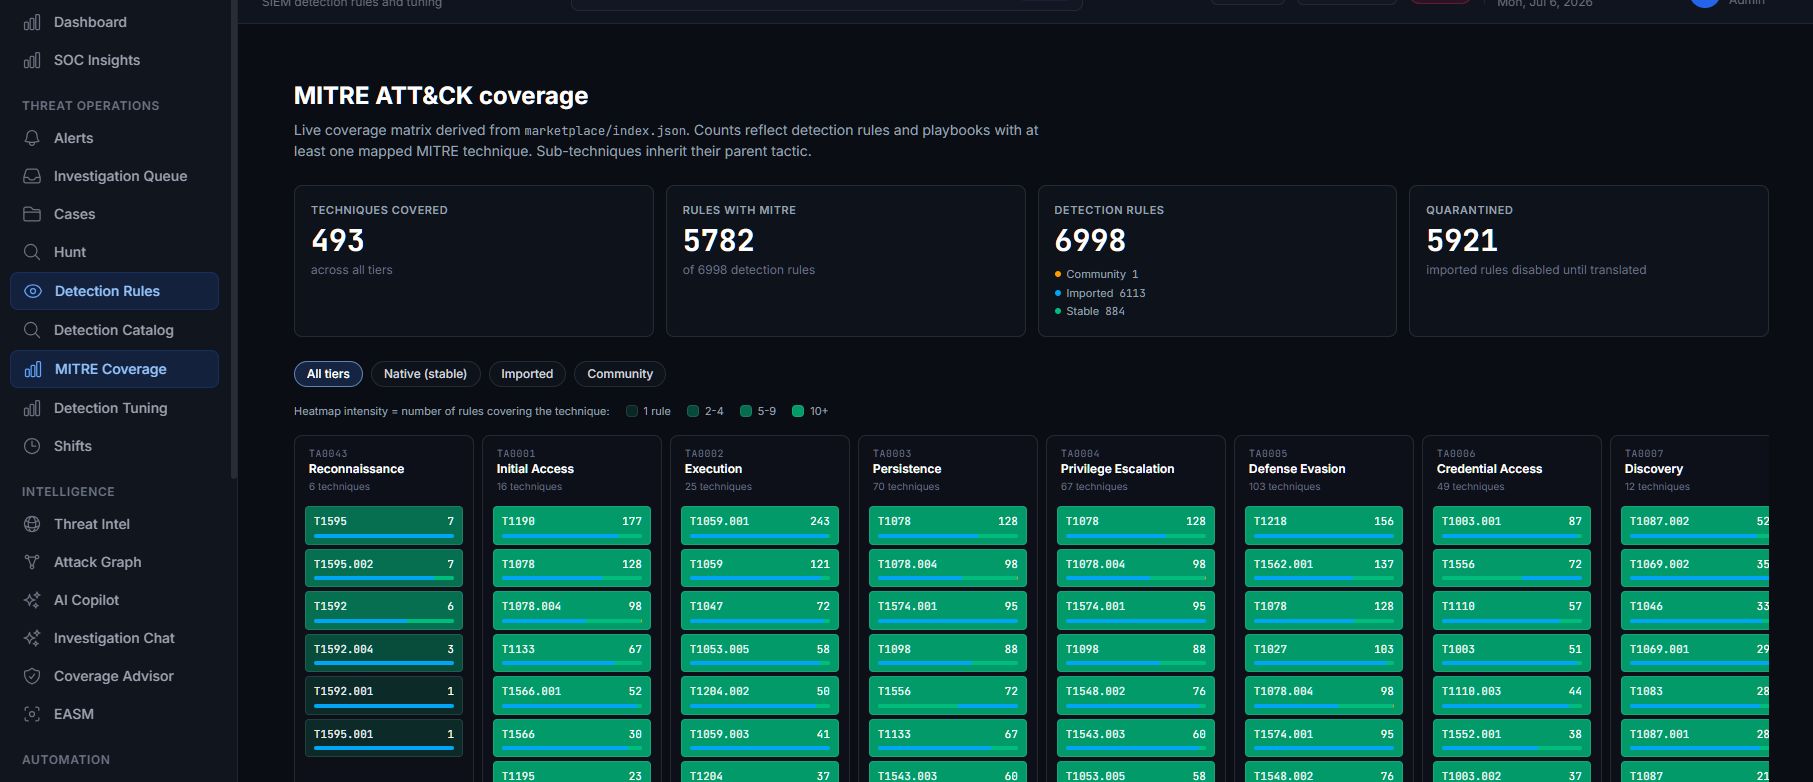Click technique T1083 in Discovery

click(x=1695, y=695)
